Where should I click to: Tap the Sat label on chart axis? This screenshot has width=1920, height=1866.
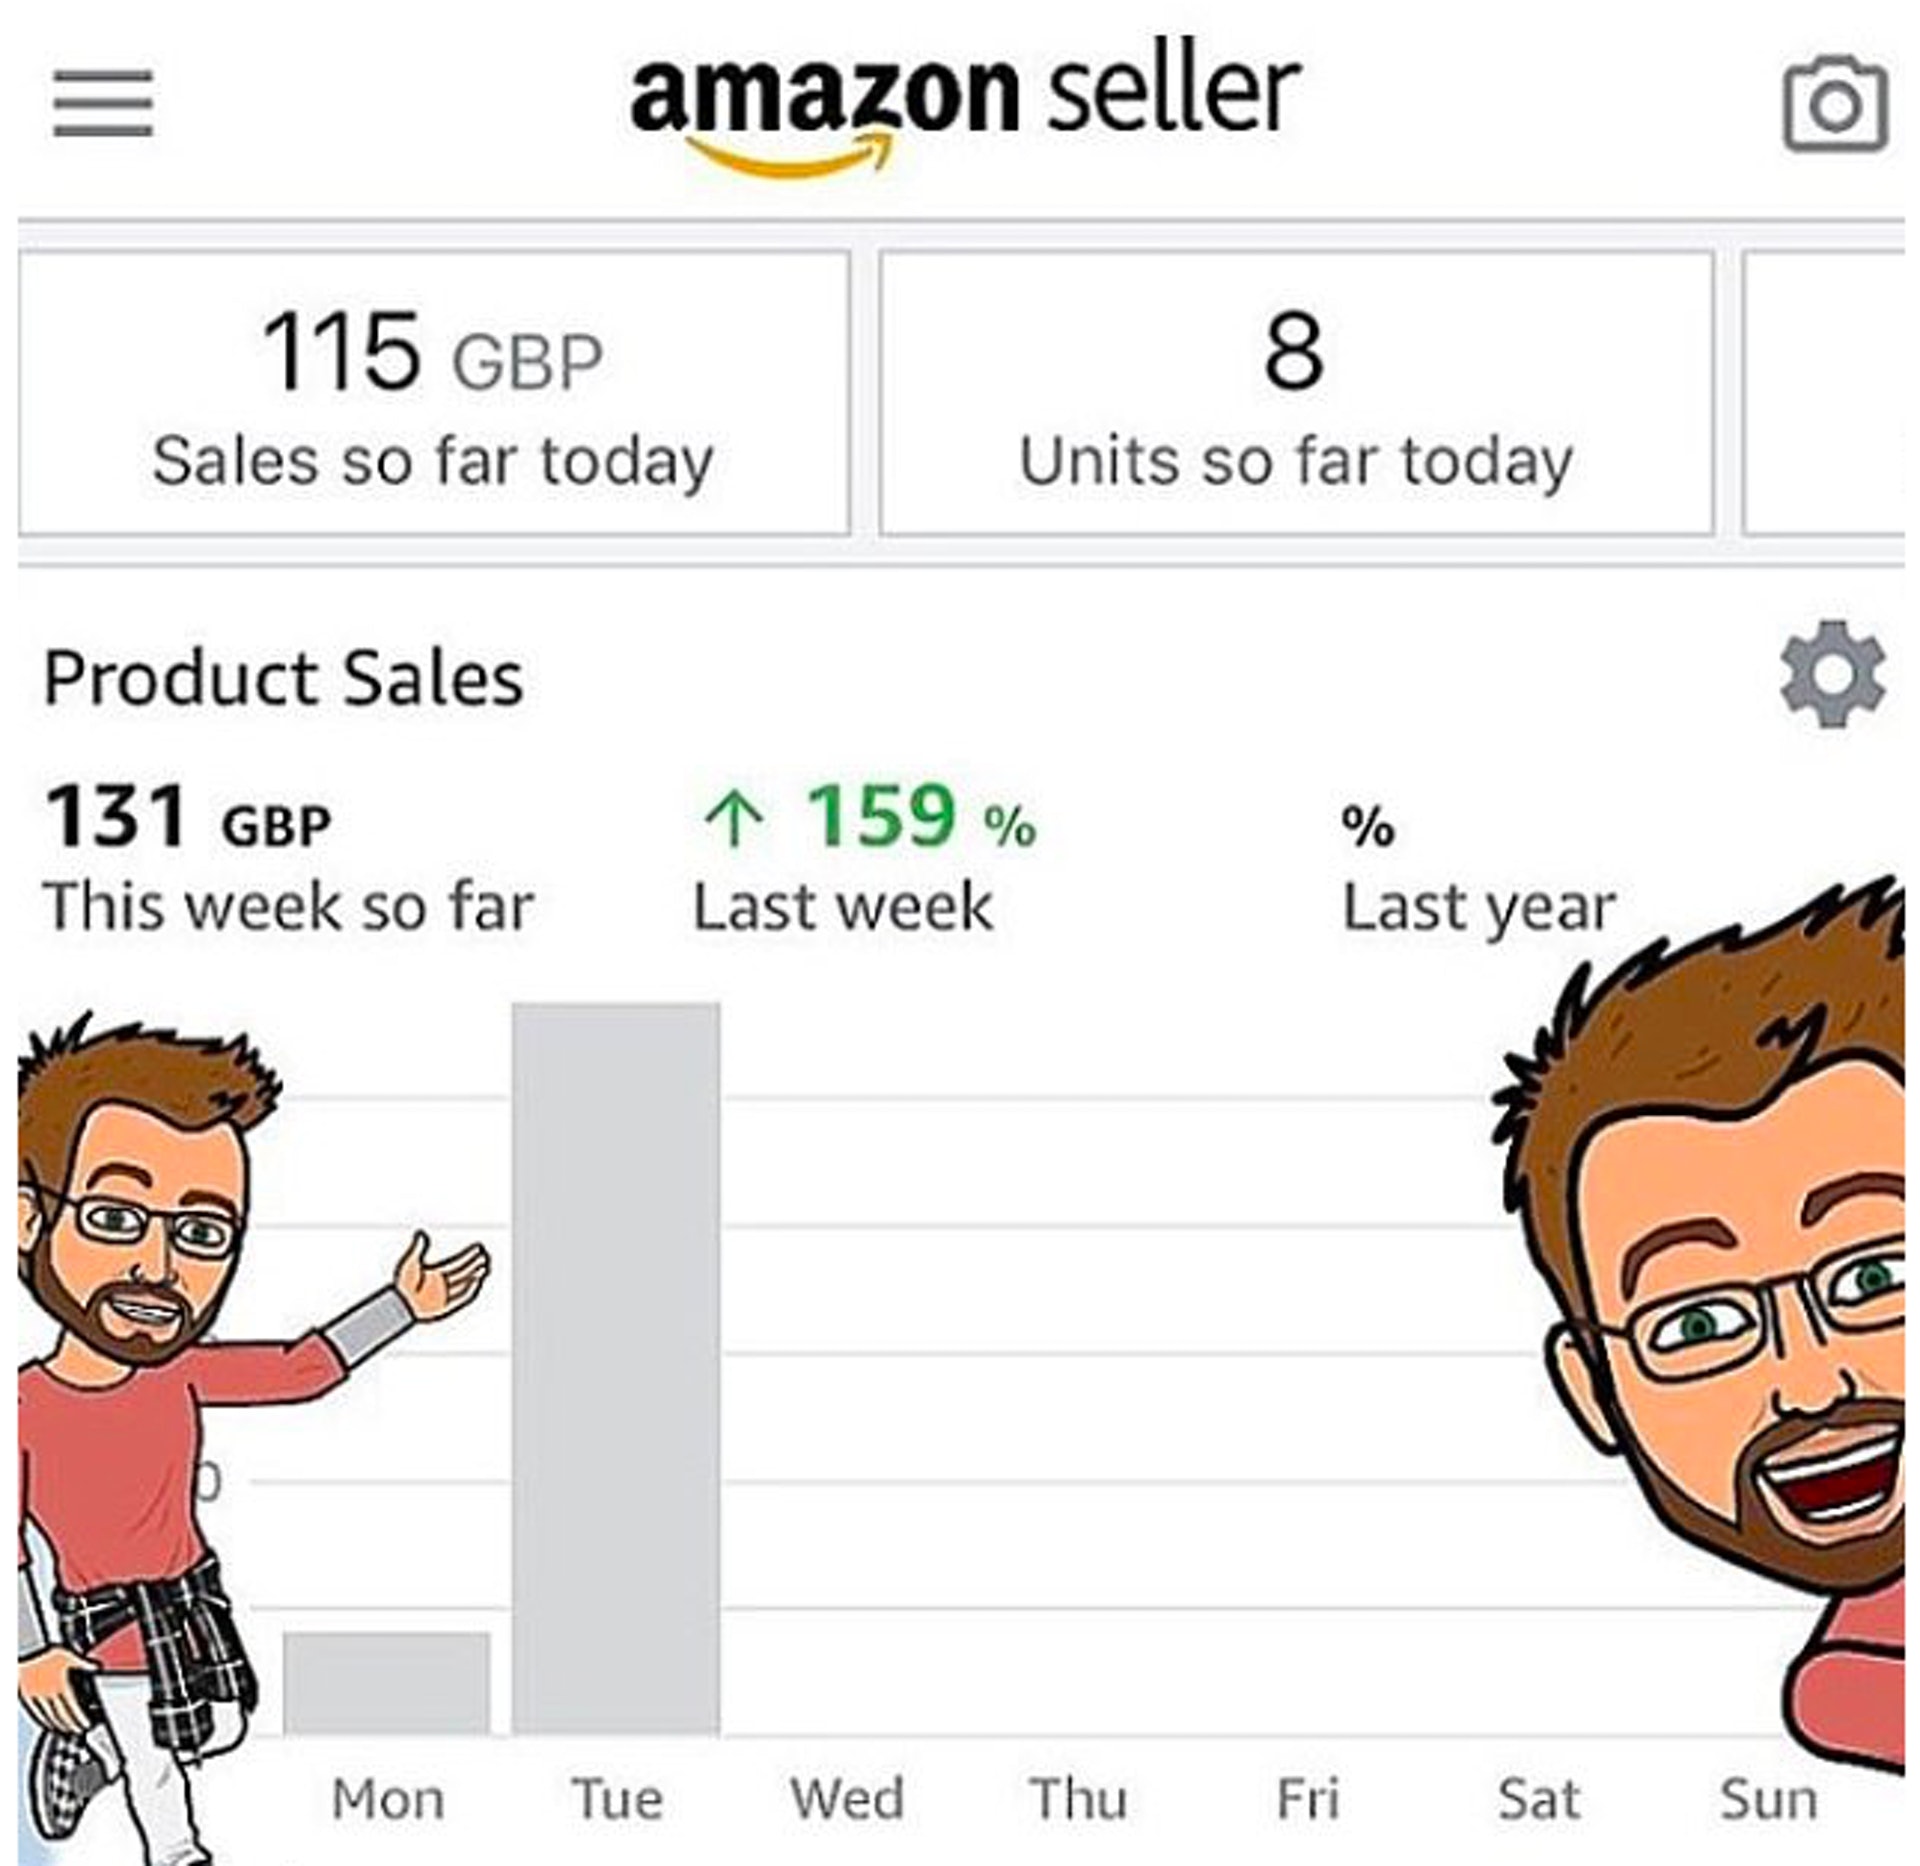1538,1799
